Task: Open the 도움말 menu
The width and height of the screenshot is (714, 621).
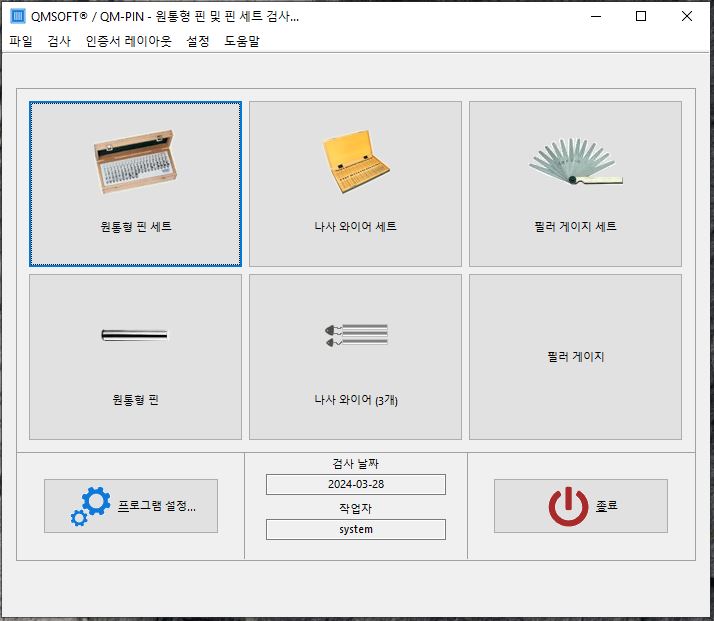Action: (242, 41)
